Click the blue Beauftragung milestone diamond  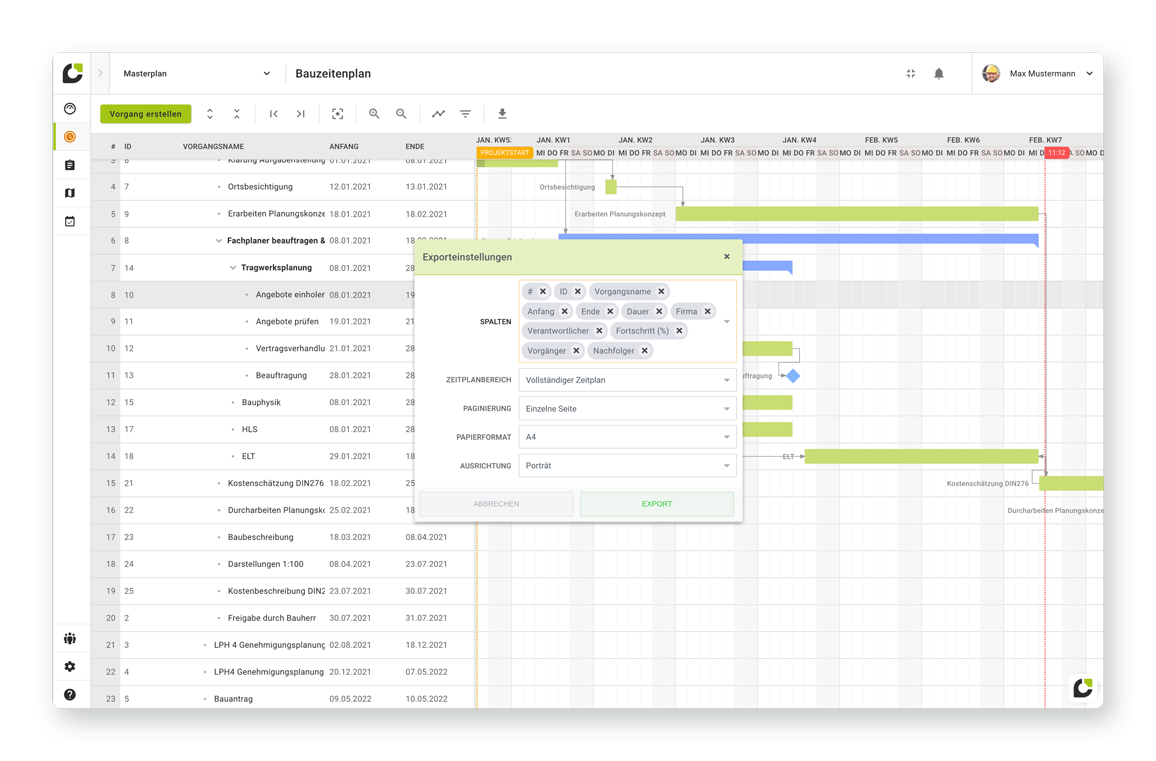click(793, 376)
